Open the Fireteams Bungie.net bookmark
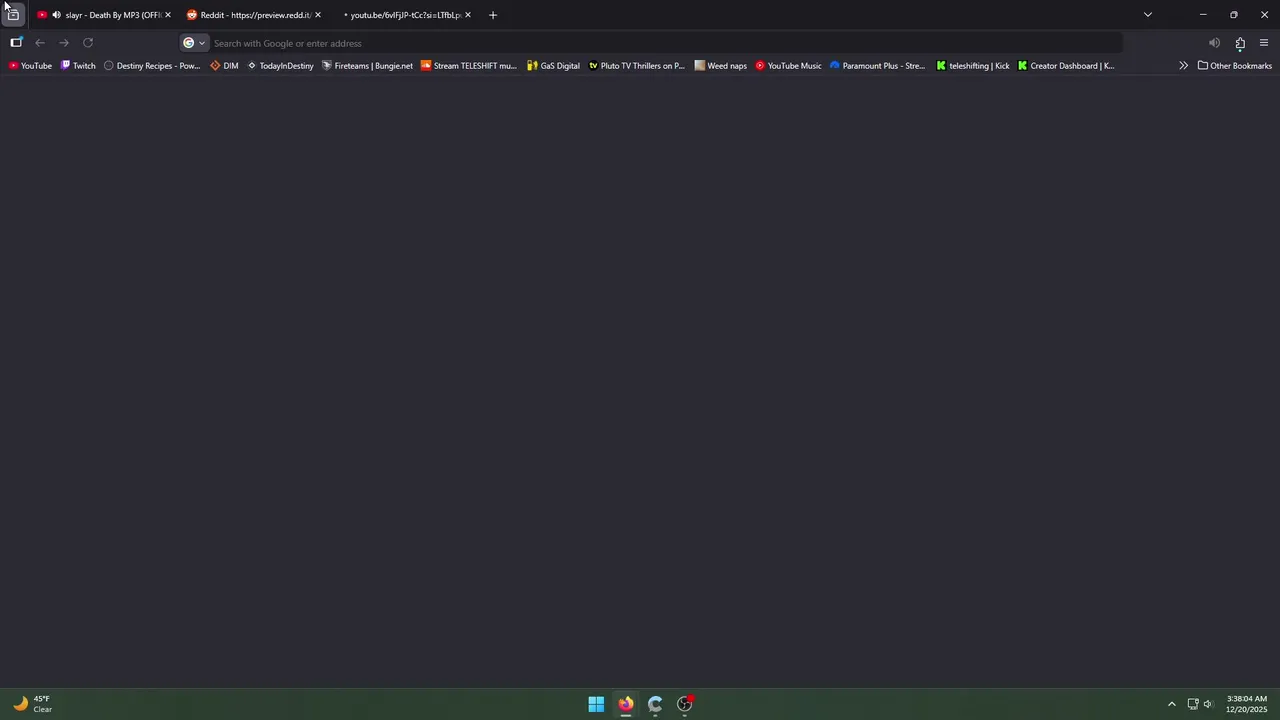Screen dimensions: 1280x720 pos(367,66)
